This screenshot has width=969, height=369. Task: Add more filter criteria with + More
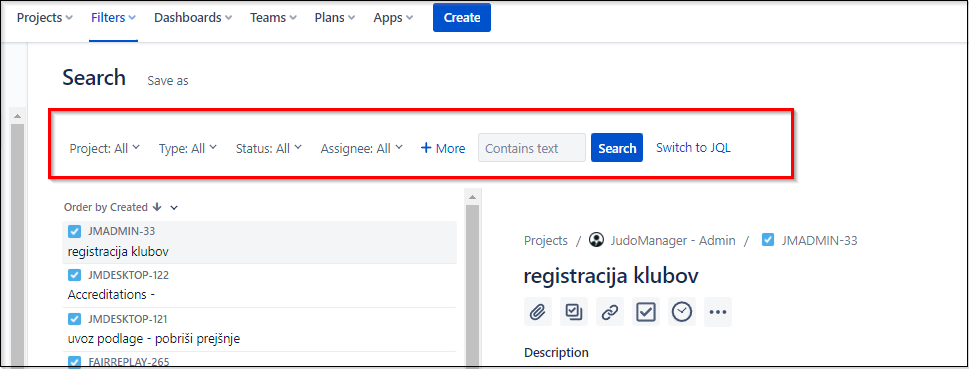pos(442,148)
